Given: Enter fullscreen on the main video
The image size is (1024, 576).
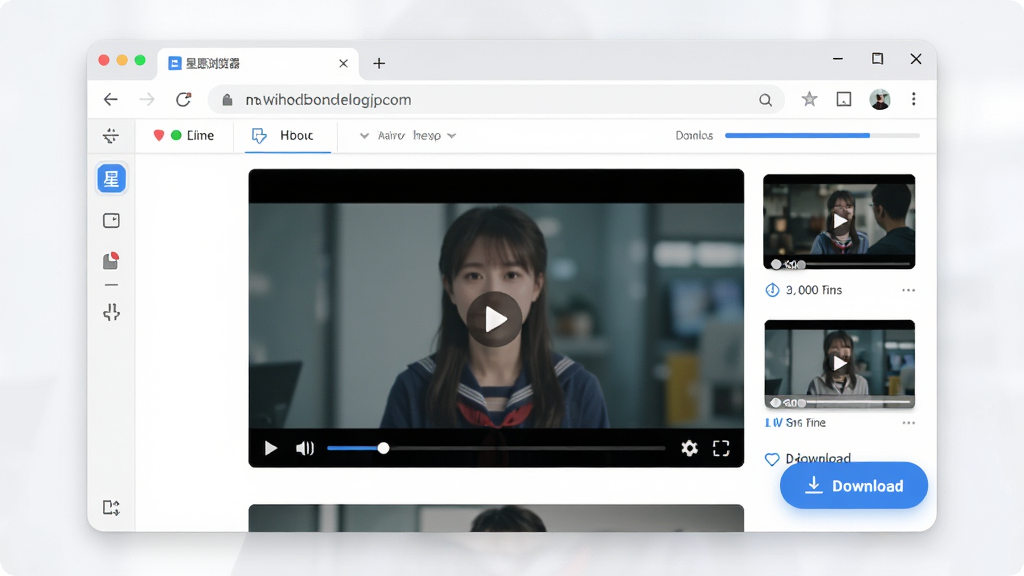Looking at the screenshot, I should (x=721, y=448).
